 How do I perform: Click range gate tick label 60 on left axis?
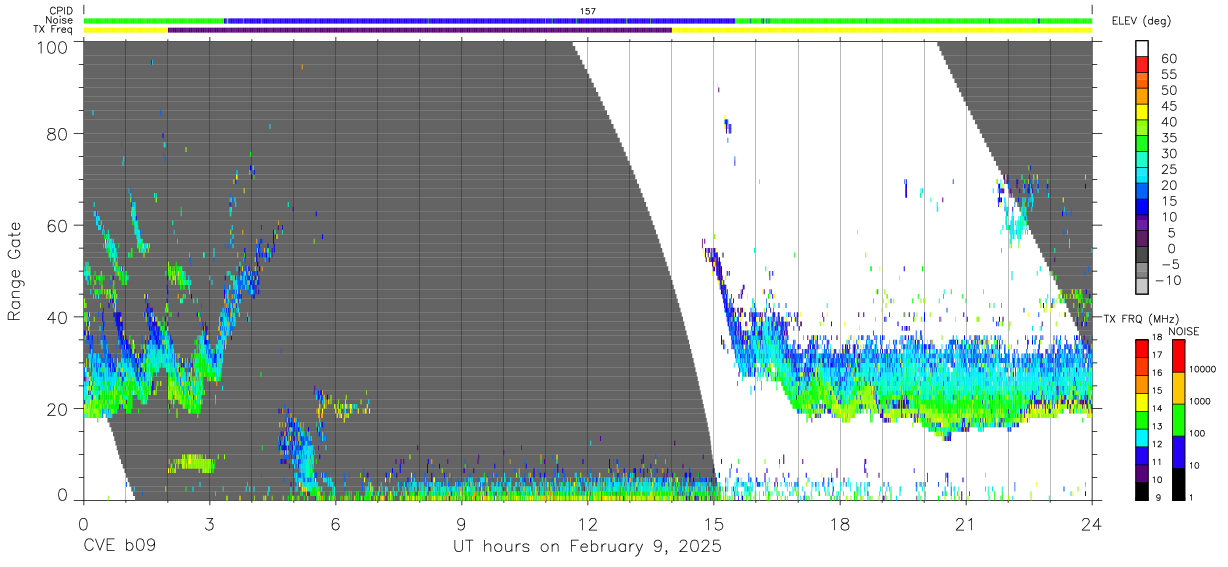pyautogui.click(x=57, y=226)
